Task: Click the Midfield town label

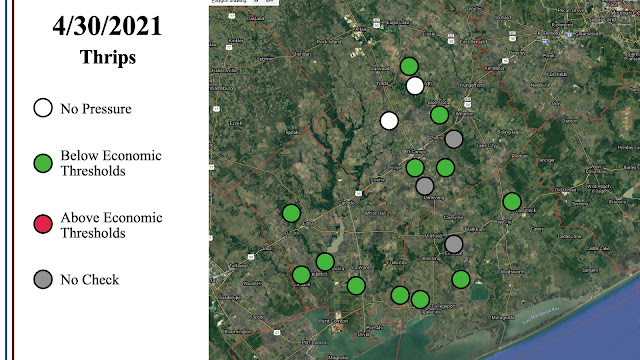Action: point(433,236)
